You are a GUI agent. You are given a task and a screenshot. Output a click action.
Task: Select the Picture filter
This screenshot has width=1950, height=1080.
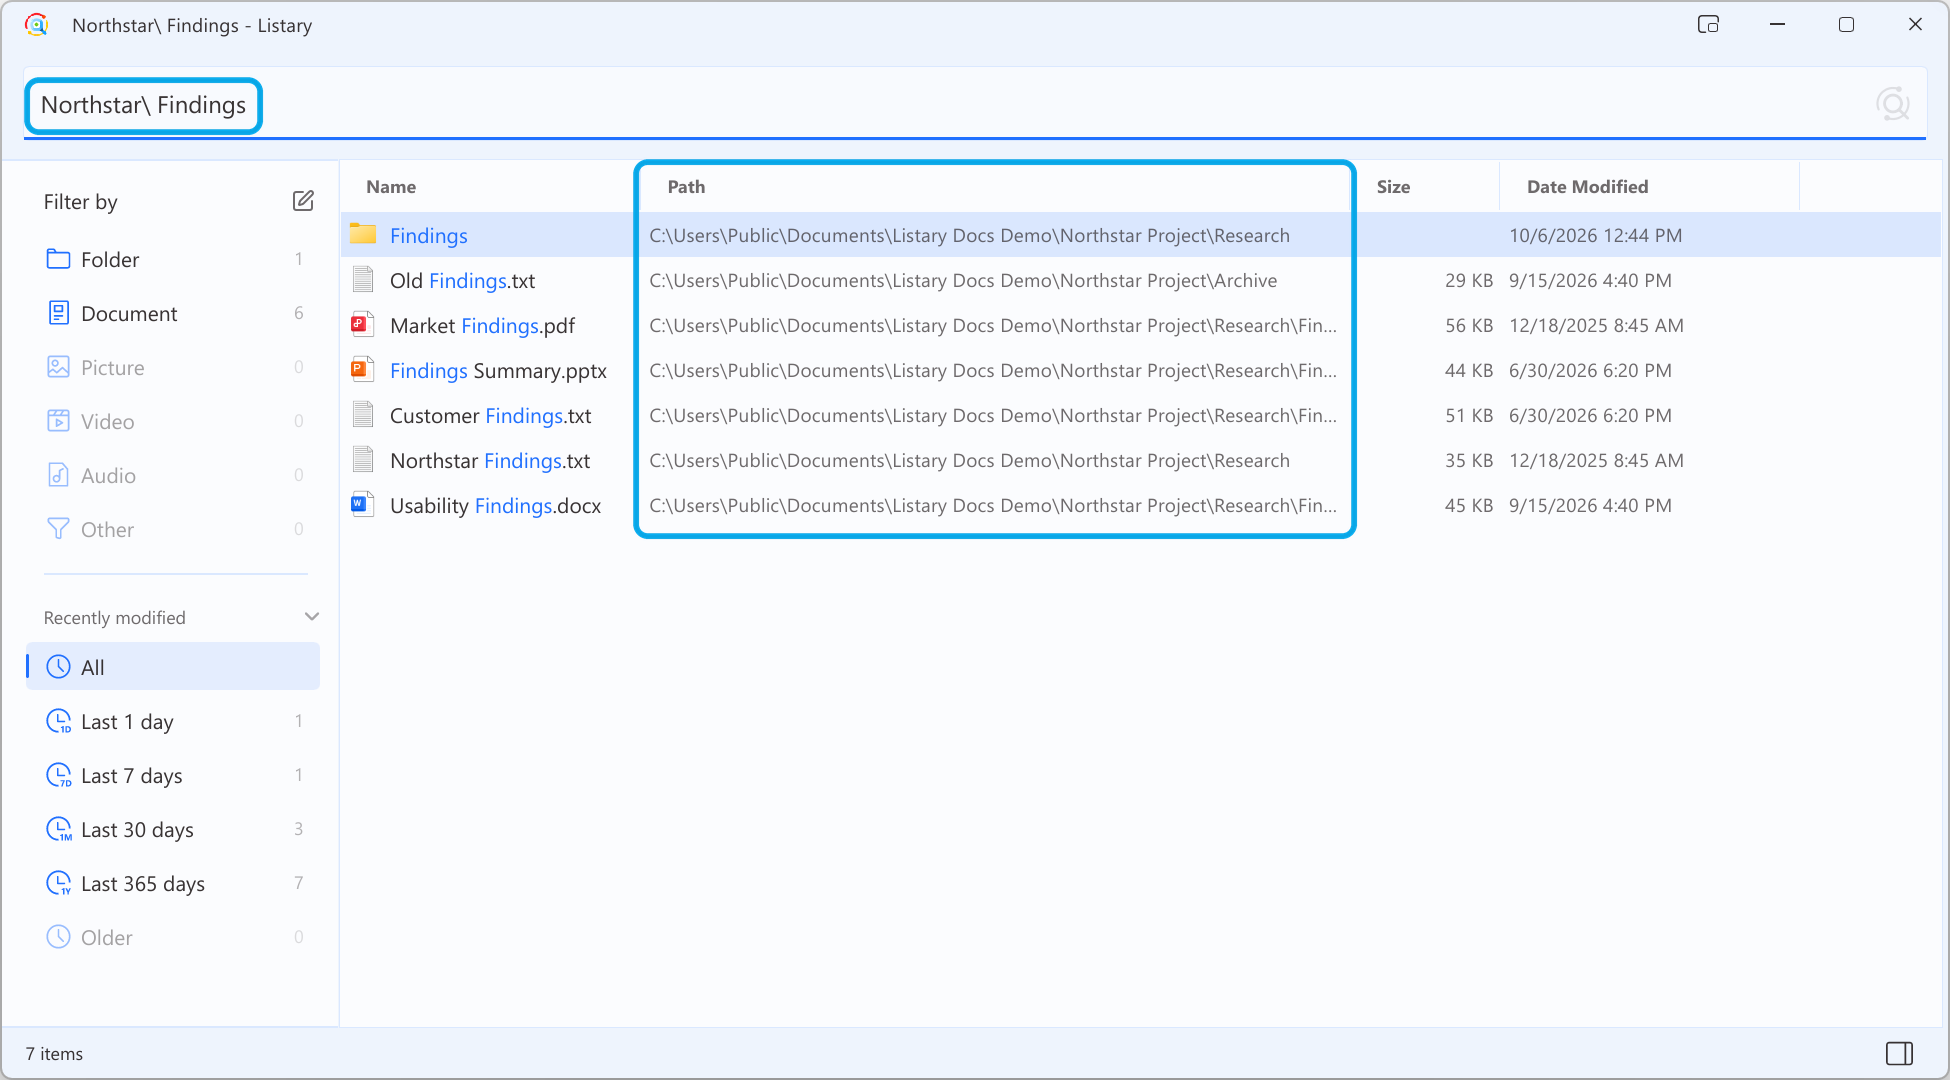(173, 367)
